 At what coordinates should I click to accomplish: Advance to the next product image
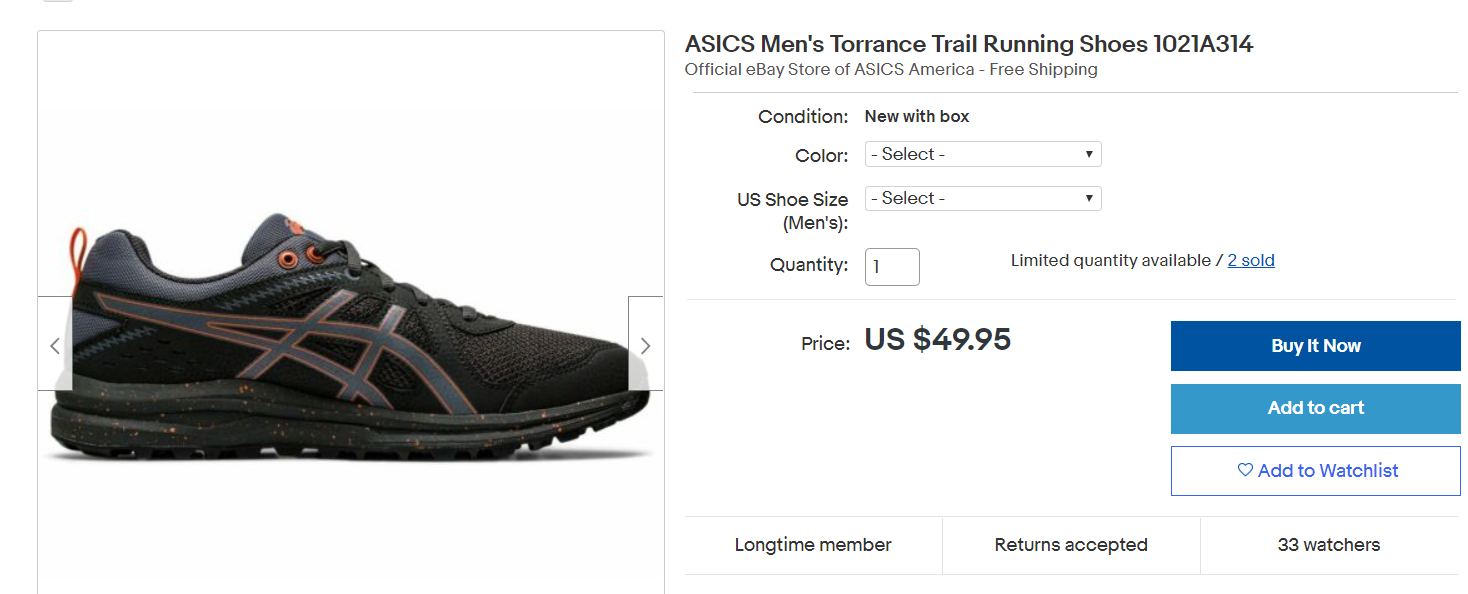click(x=645, y=345)
